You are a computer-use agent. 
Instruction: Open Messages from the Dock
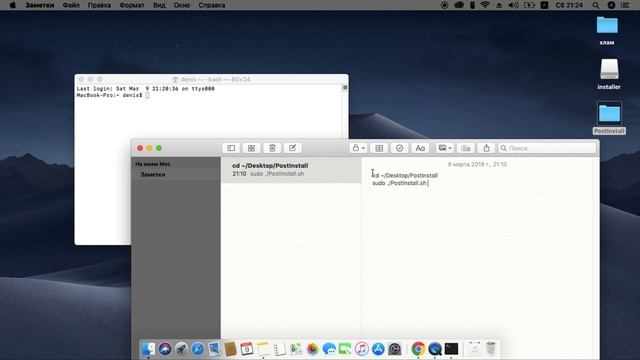(x=329, y=349)
